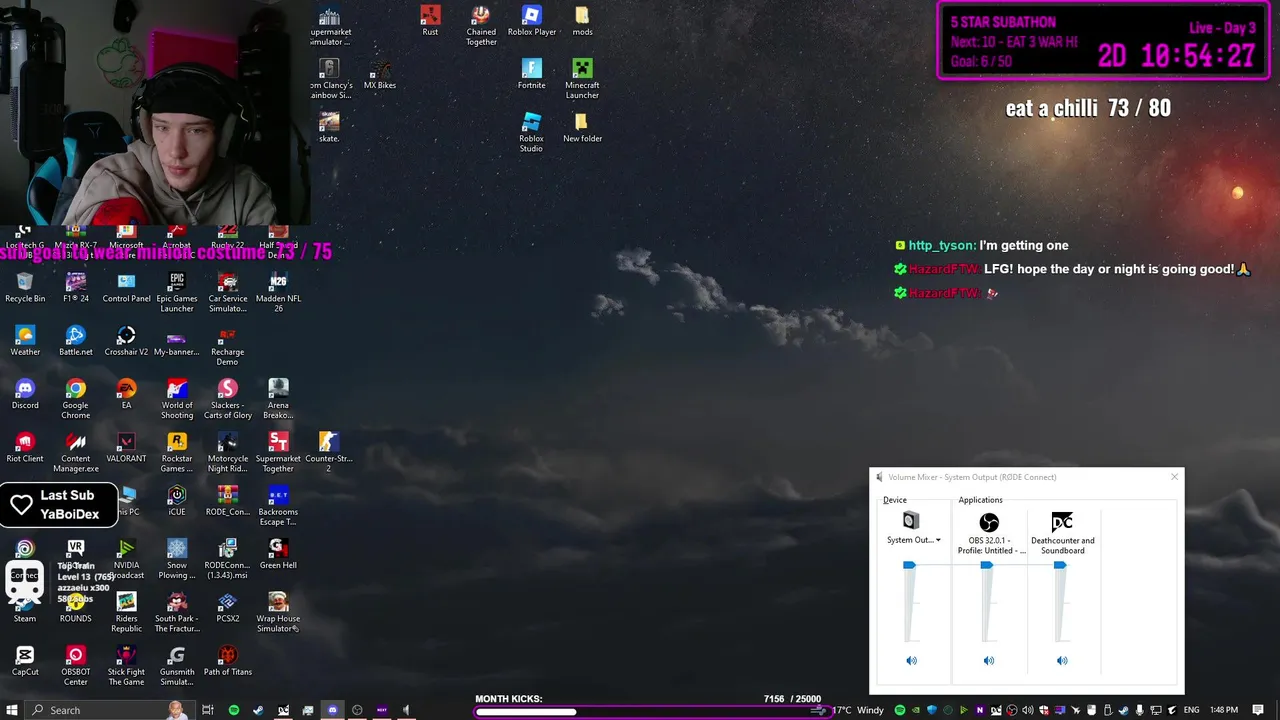Select the Epic Games Launcher icon

coord(177,291)
